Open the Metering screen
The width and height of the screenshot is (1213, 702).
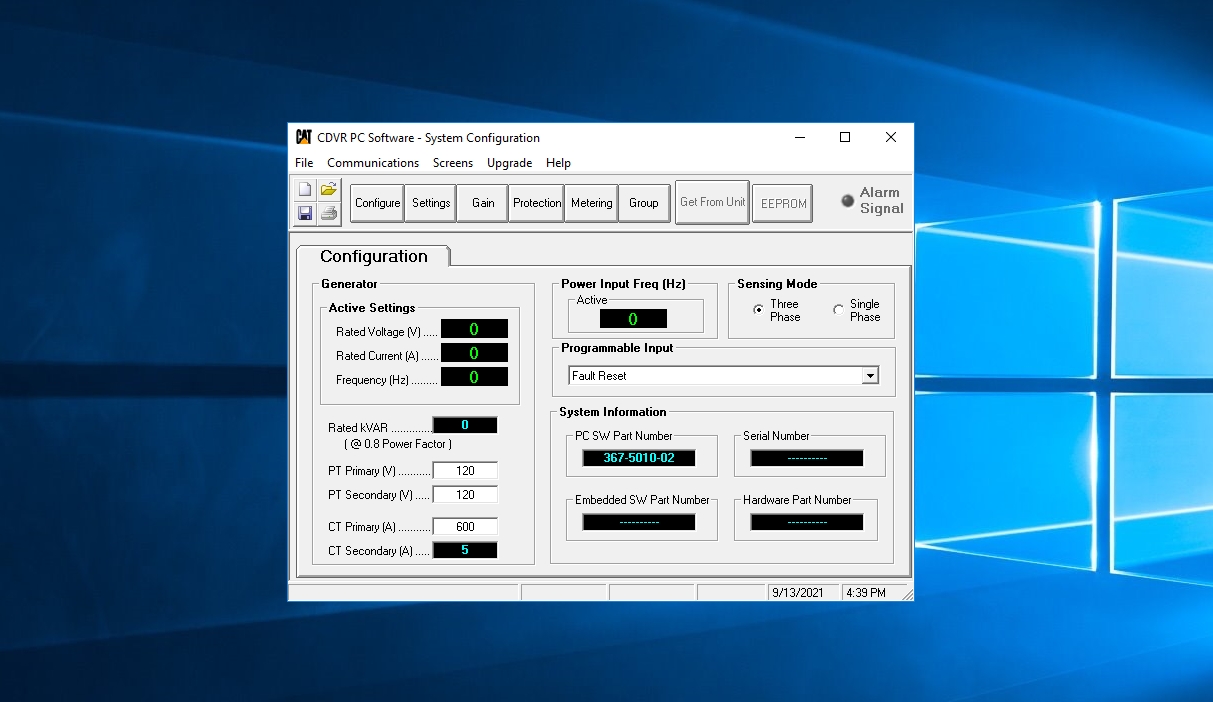(591, 202)
